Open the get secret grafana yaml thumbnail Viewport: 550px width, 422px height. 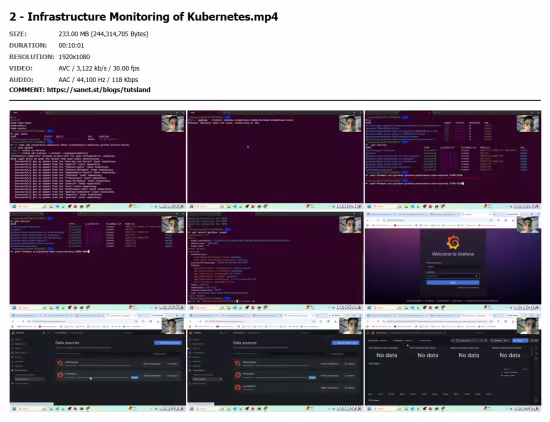point(275,261)
